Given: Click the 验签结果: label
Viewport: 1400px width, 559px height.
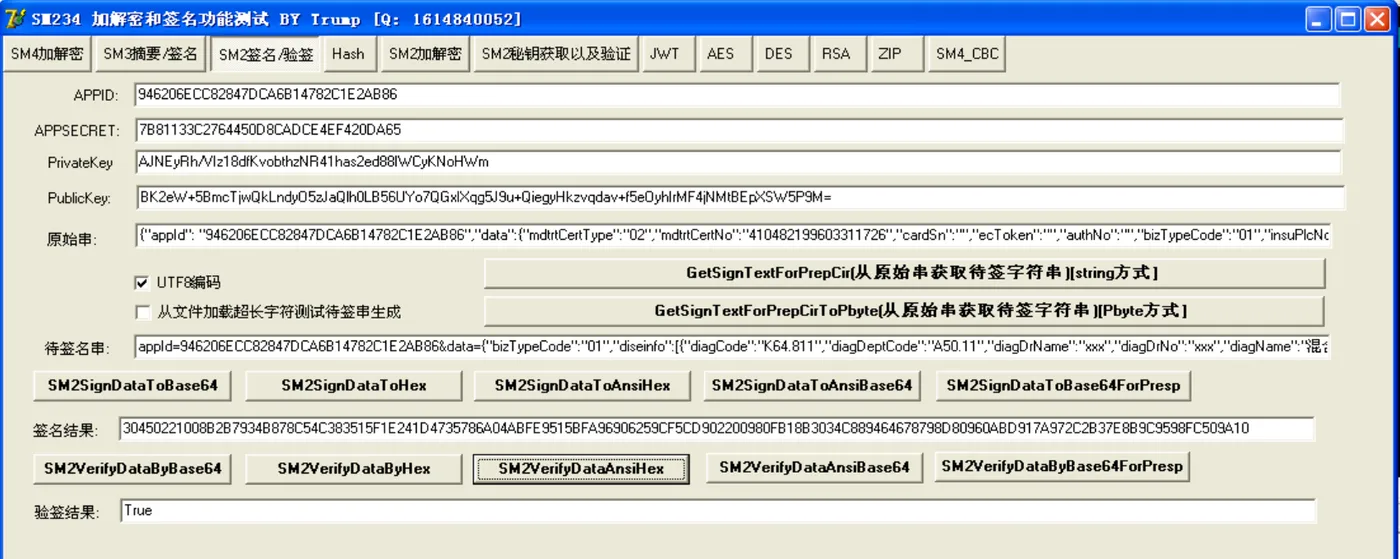Looking at the screenshot, I should click(x=66, y=512).
